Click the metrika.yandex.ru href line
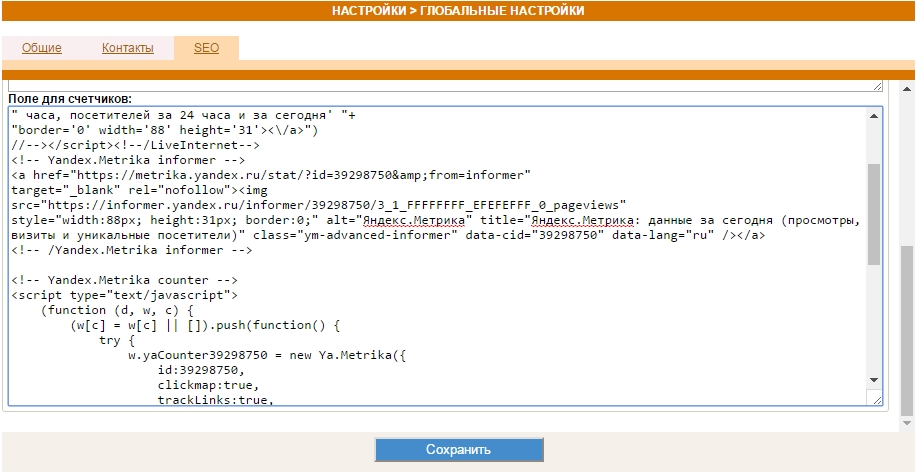 (x=271, y=175)
